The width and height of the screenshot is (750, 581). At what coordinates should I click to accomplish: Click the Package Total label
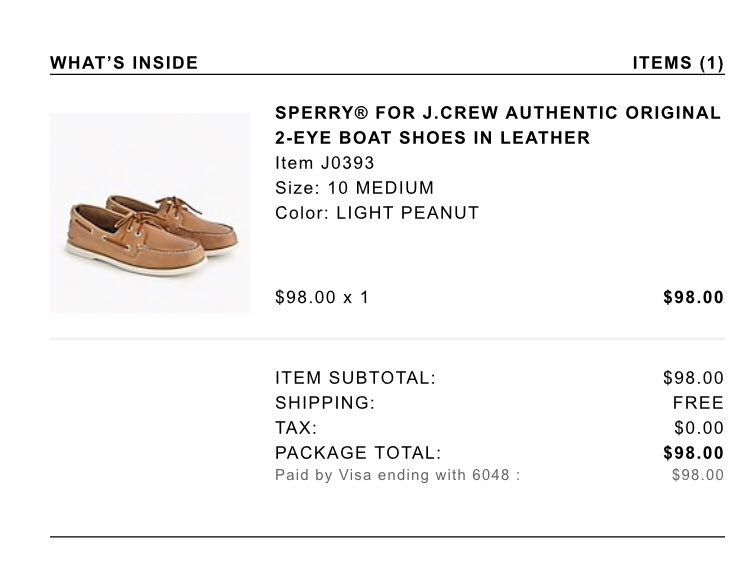point(358,453)
